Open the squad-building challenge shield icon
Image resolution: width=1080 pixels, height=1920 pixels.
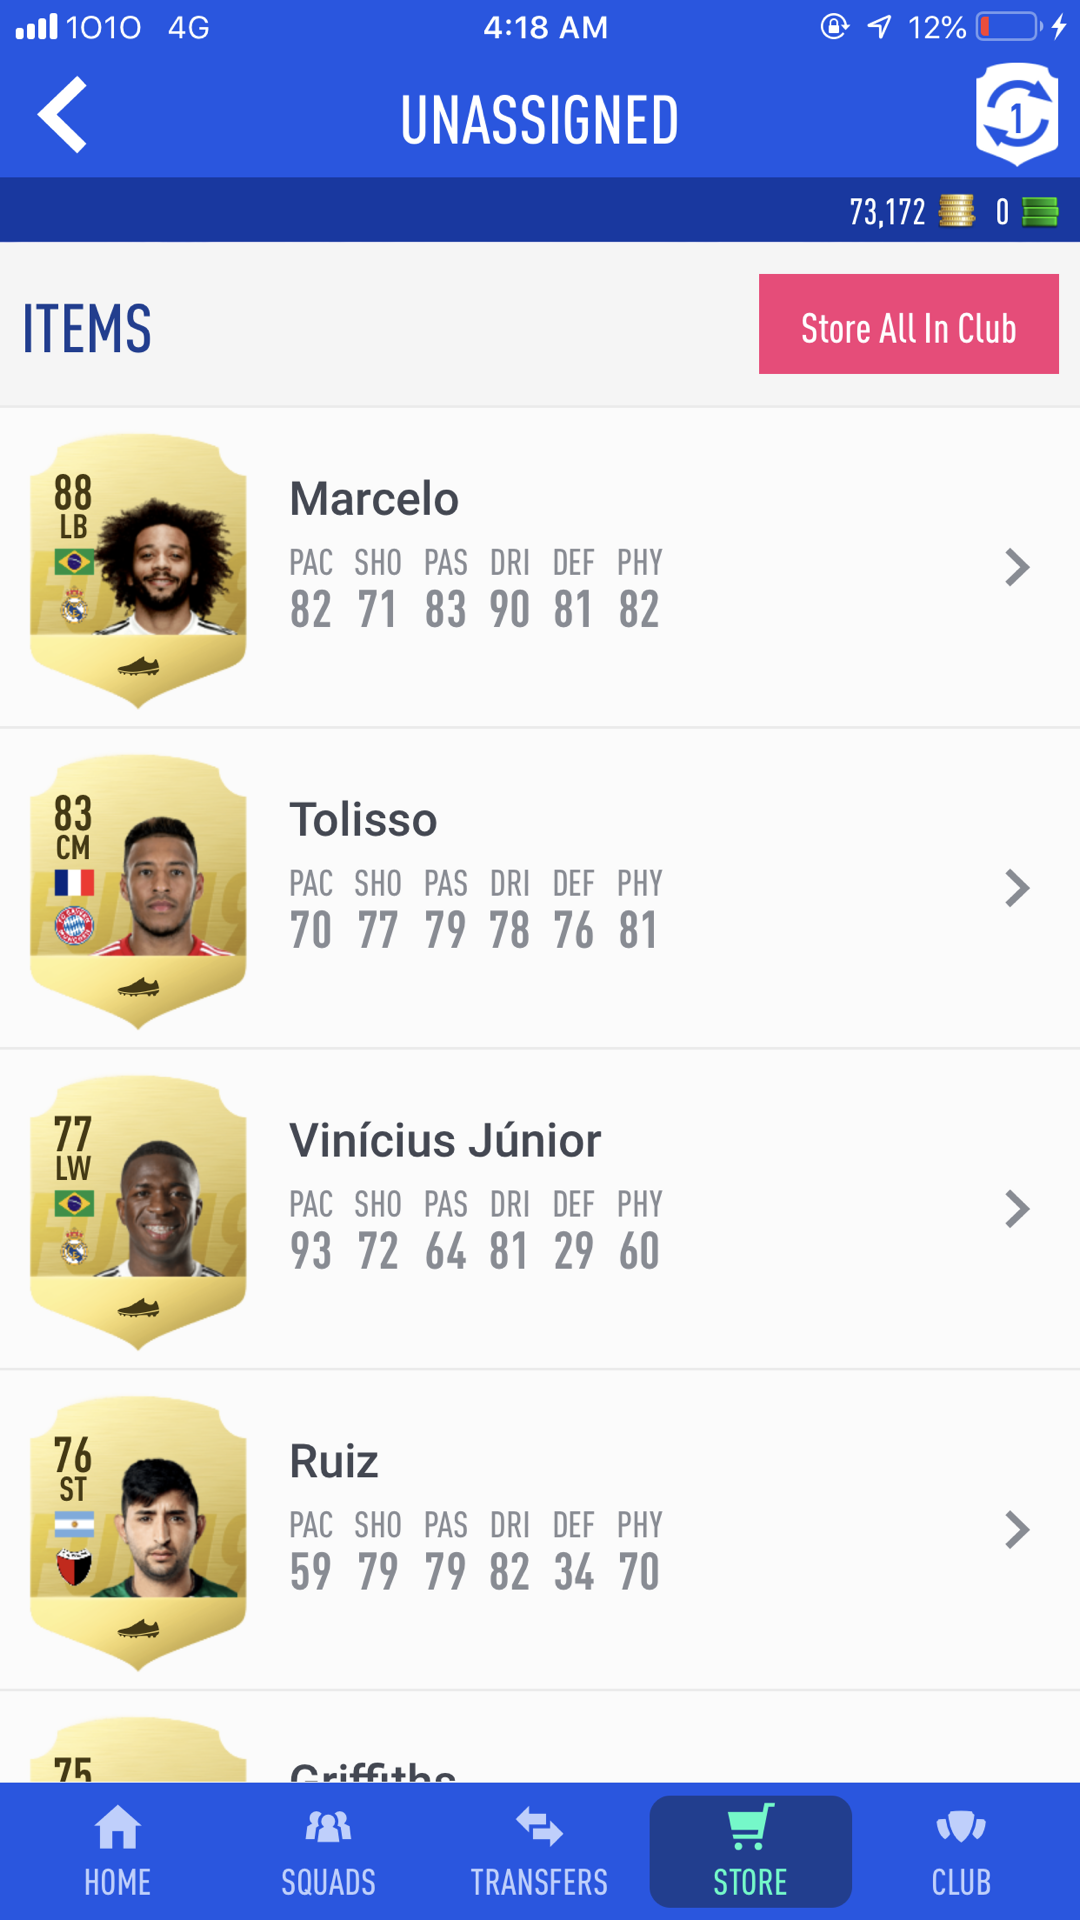[x=1017, y=114]
